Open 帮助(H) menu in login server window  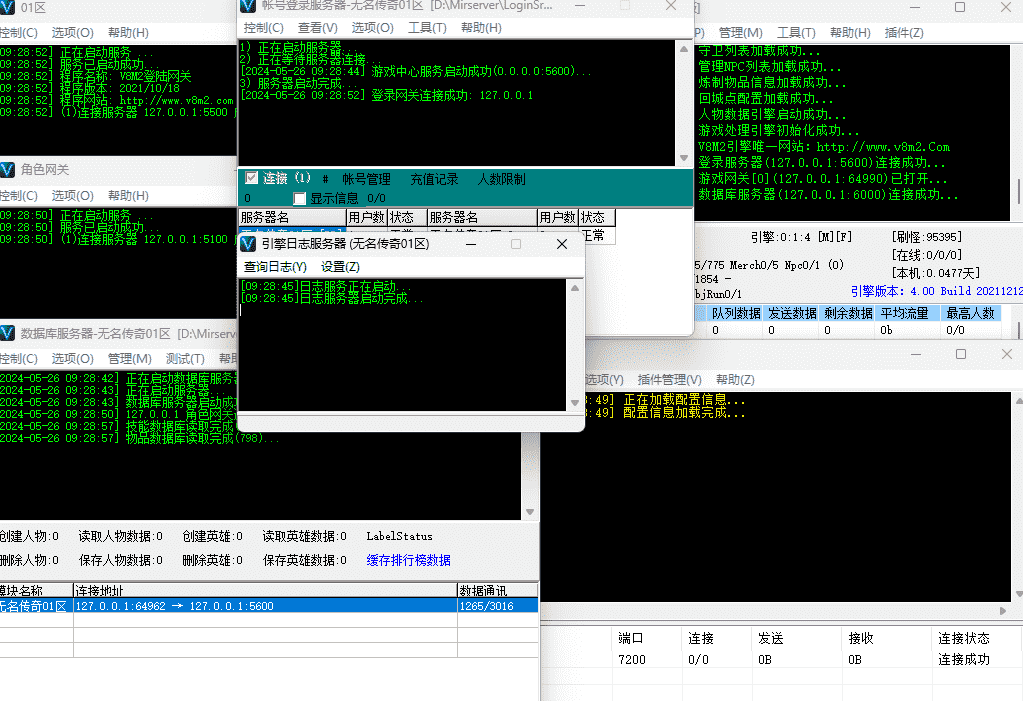[481, 28]
